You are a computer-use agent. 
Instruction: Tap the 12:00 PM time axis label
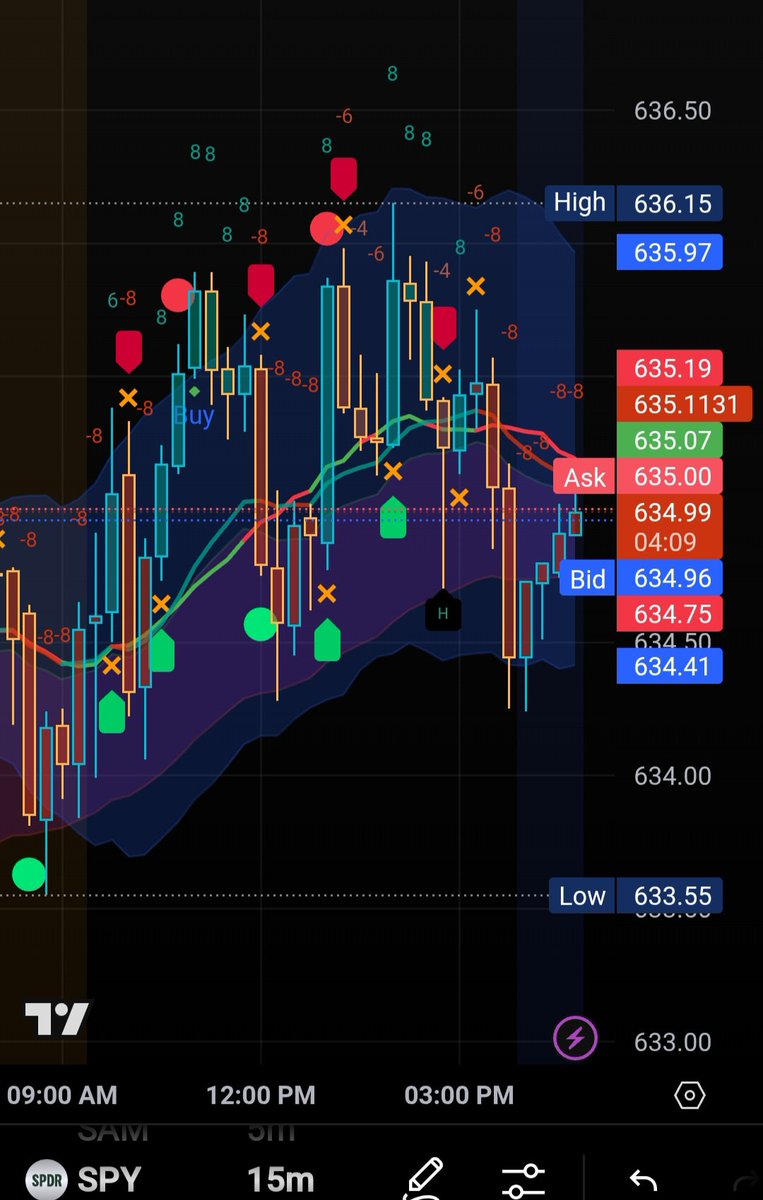[261, 1095]
